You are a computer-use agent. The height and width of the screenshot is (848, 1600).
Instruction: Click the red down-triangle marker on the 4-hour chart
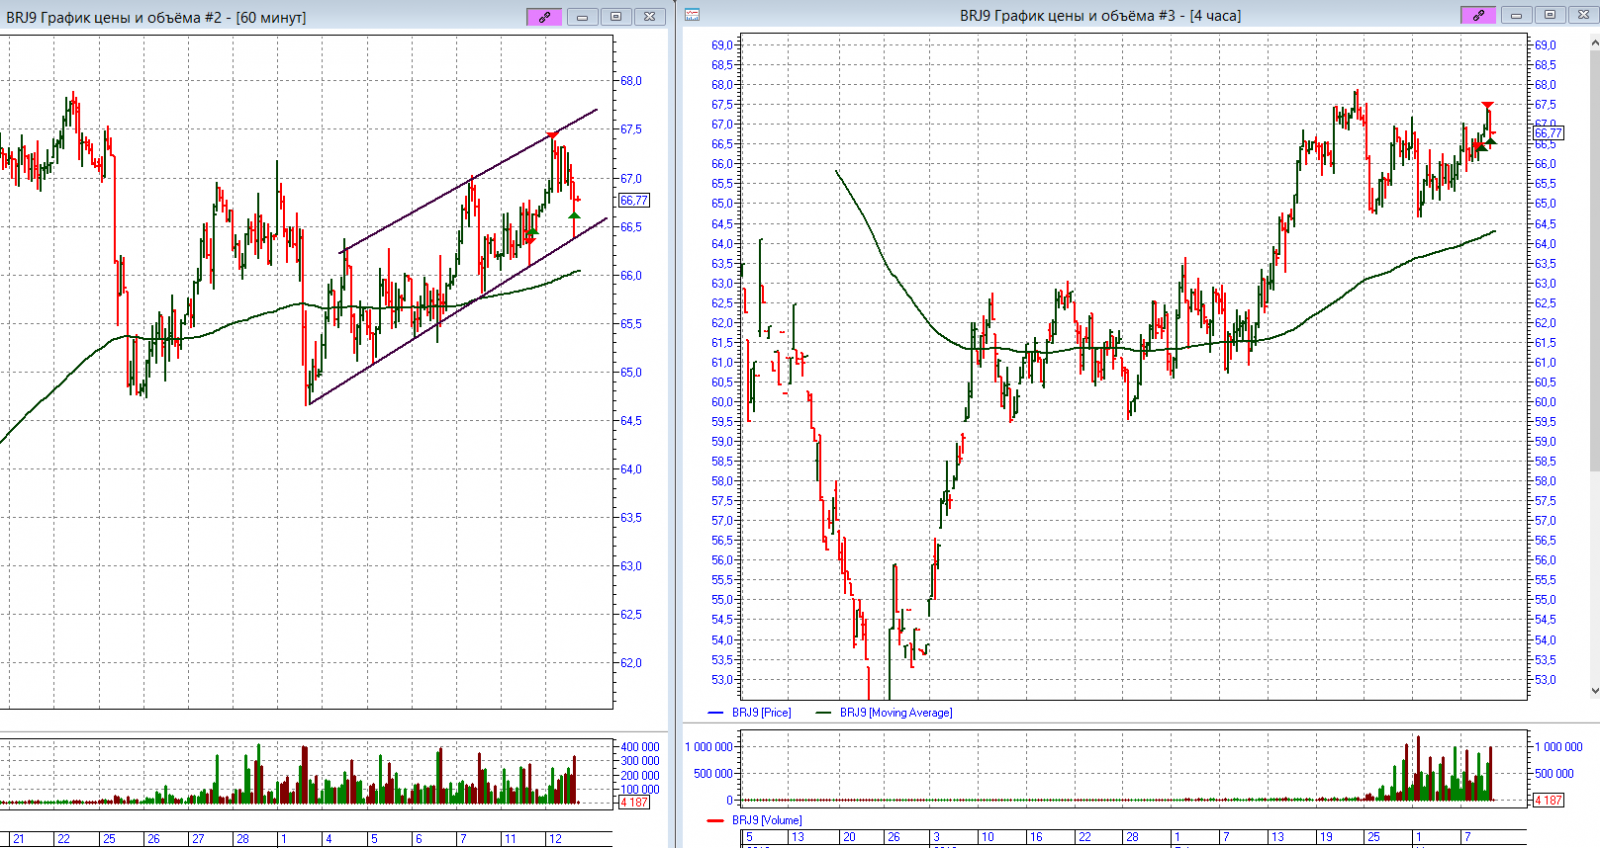point(1487,105)
